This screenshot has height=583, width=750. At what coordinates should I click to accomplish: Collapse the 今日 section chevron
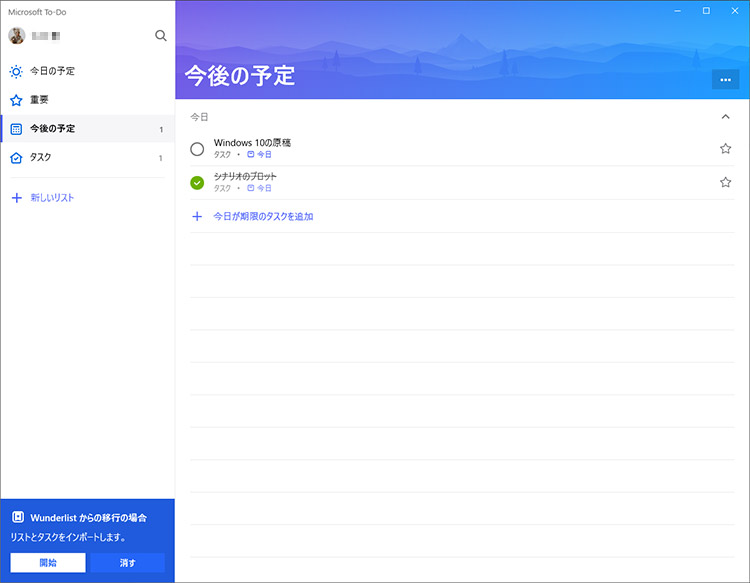coord(725,117)
